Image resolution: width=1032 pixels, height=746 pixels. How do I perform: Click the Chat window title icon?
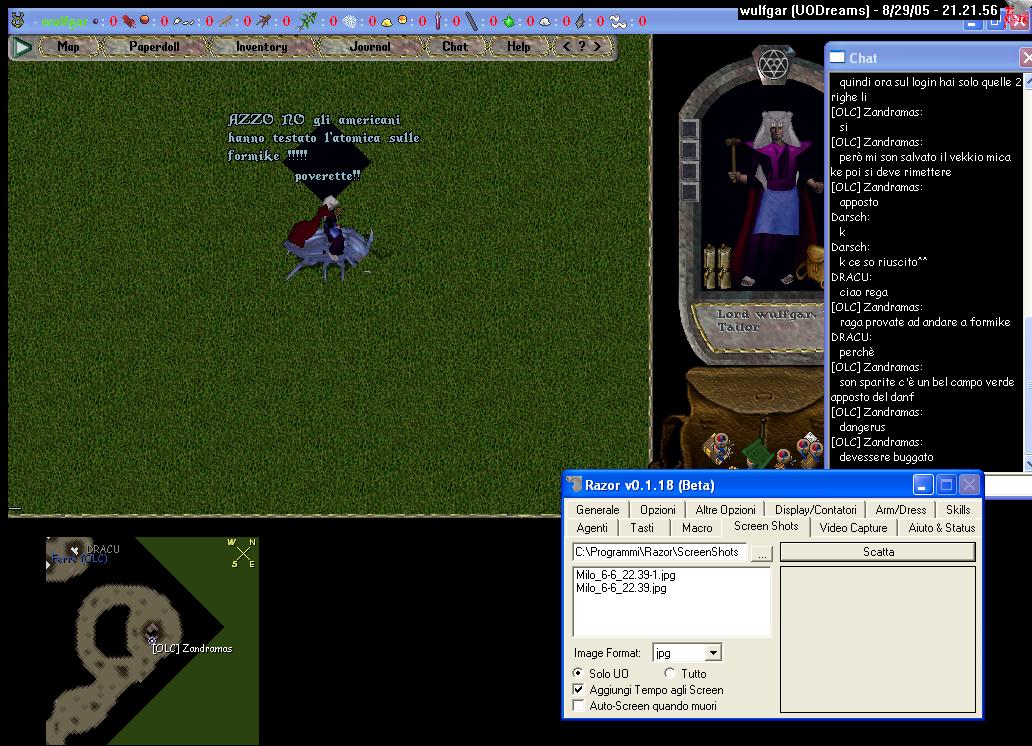click(x=837, y=57)
